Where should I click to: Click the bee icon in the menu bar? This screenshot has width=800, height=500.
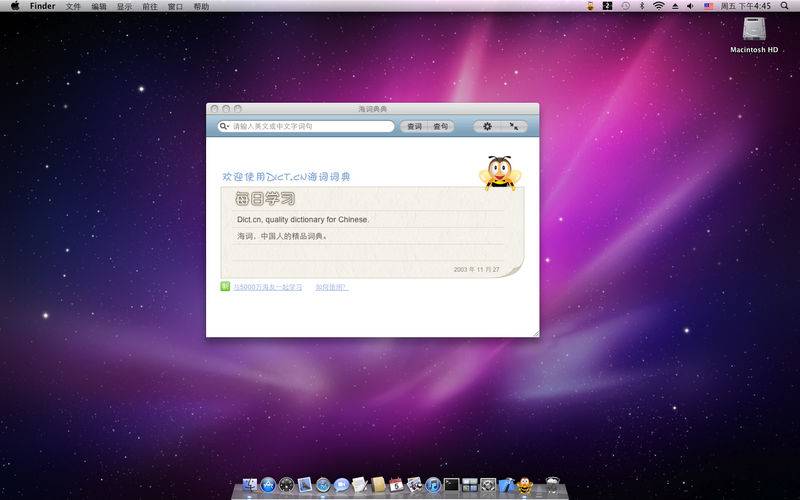(590, 6)
